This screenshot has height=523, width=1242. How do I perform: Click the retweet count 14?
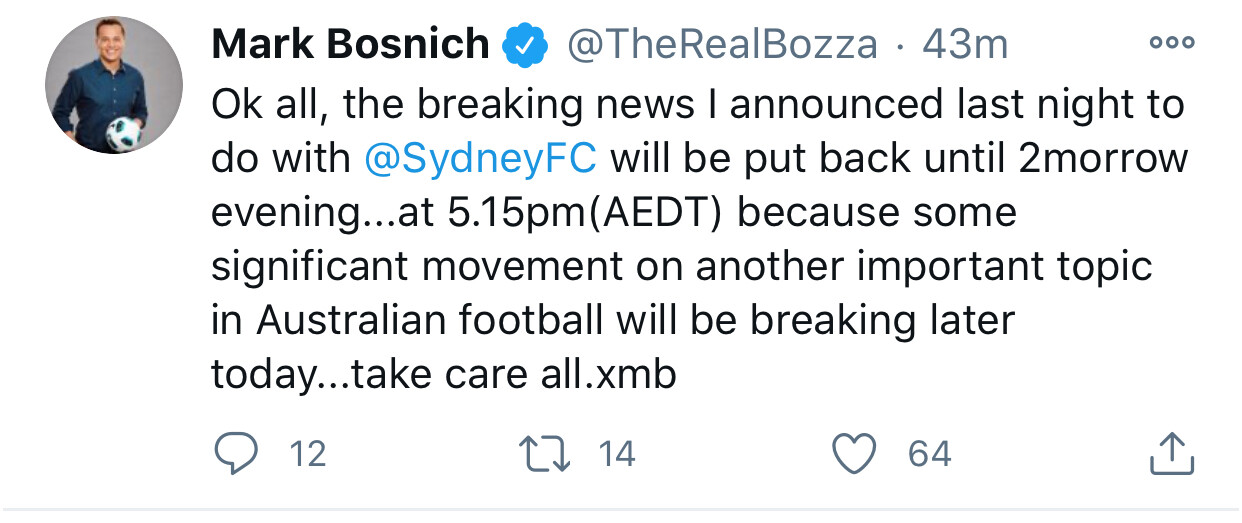coord(617,455)
